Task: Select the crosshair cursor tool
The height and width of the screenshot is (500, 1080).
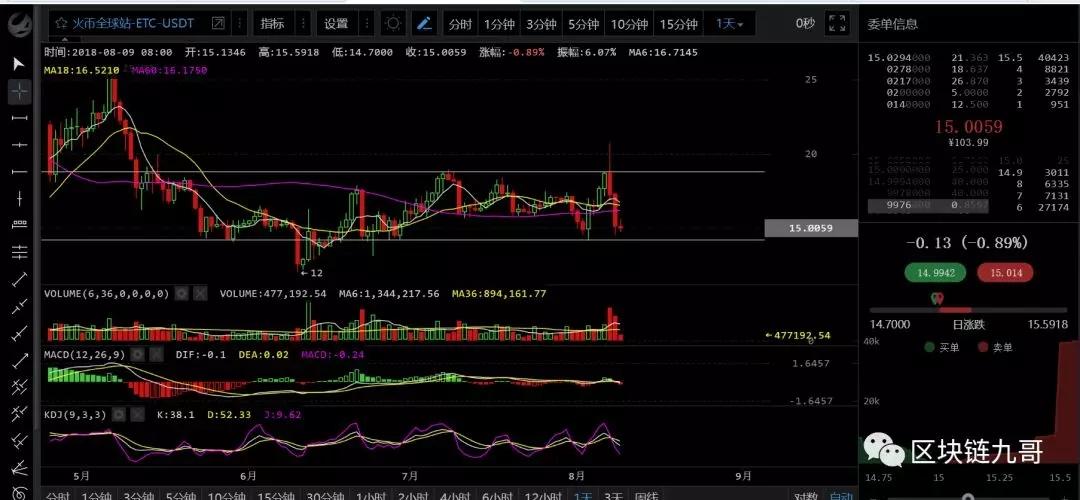Action: 19,91
